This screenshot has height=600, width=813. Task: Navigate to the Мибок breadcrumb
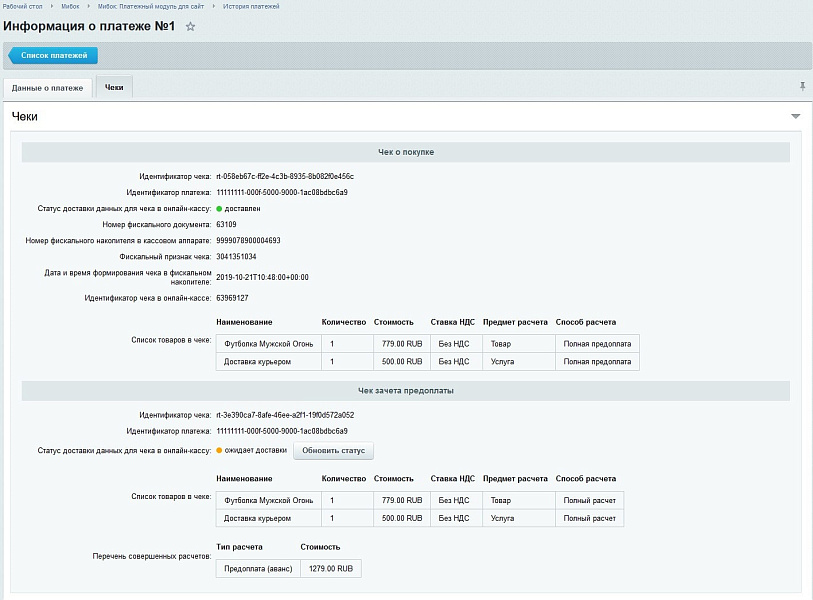pyautogui.click(x=70, y=6)
